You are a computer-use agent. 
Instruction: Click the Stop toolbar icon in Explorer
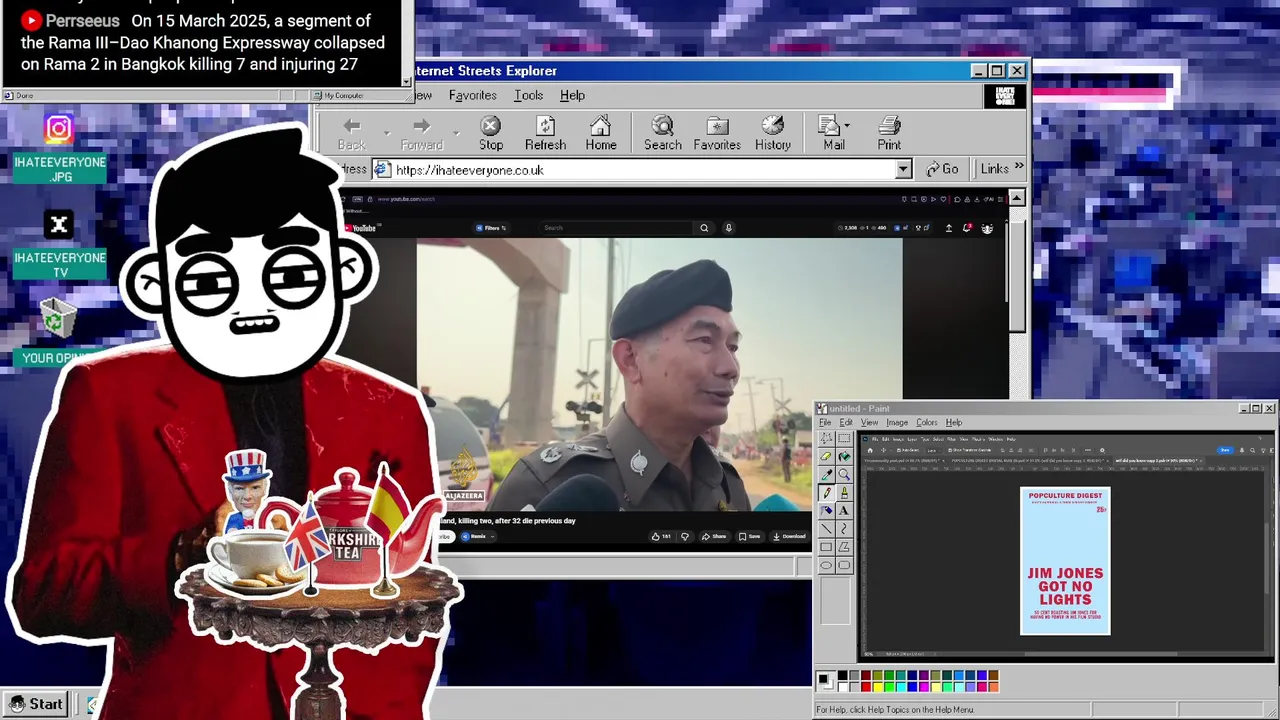pos(490,133)
